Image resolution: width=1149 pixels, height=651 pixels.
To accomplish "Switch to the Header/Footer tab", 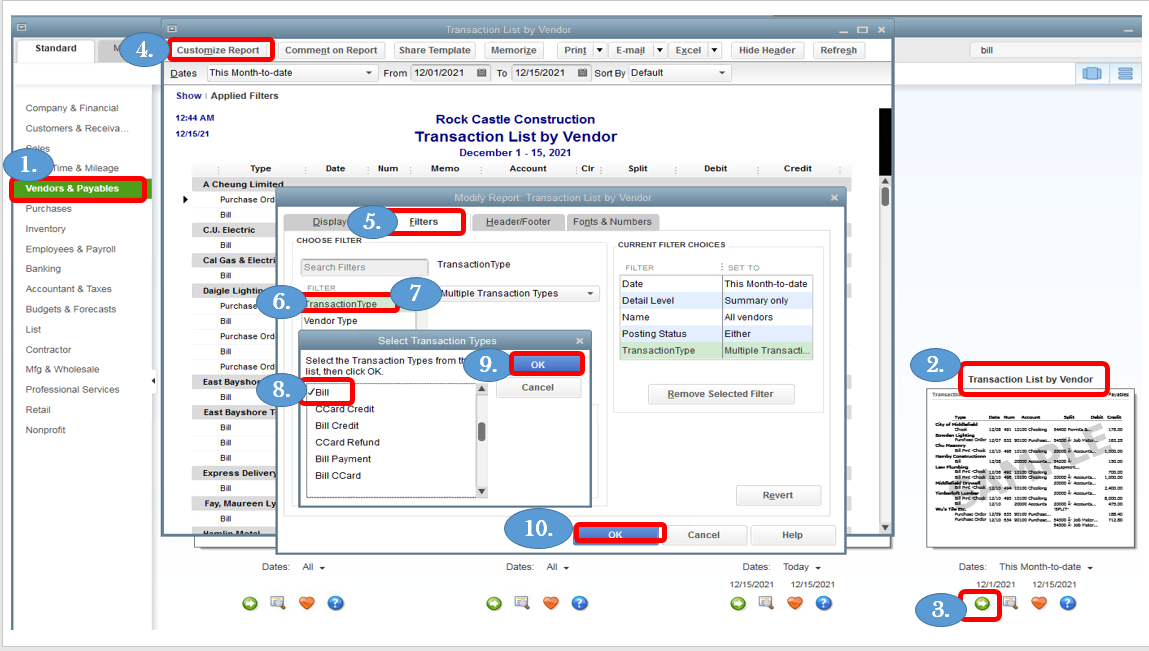I will [x=518, y=221].
